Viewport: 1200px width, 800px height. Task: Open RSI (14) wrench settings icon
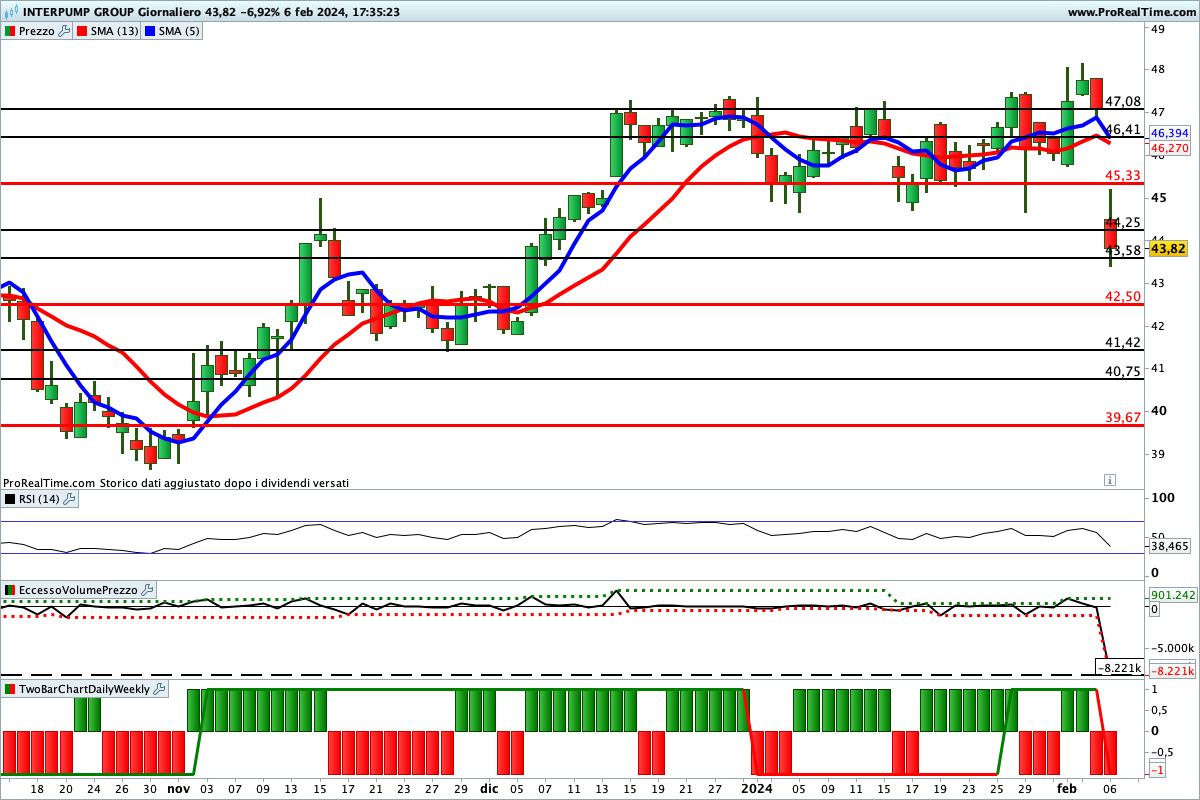coord(70,499)
